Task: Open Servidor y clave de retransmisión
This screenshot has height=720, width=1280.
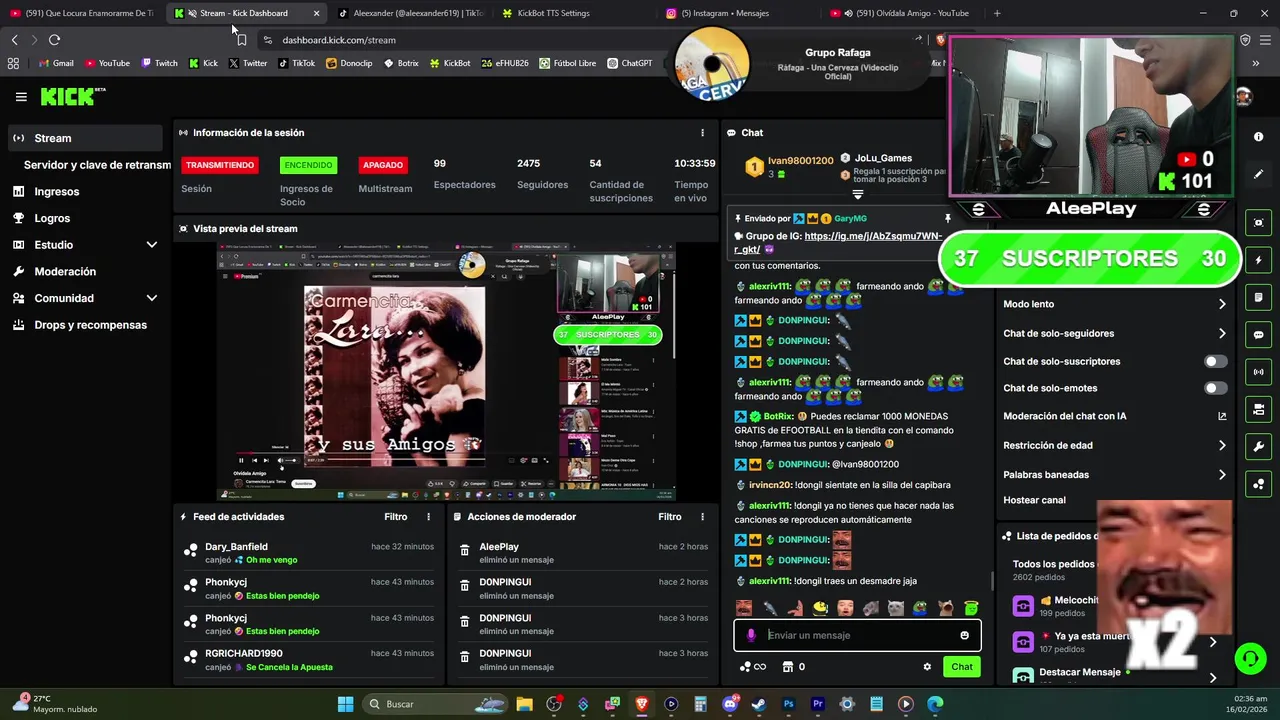Action: tap(97, 165)
